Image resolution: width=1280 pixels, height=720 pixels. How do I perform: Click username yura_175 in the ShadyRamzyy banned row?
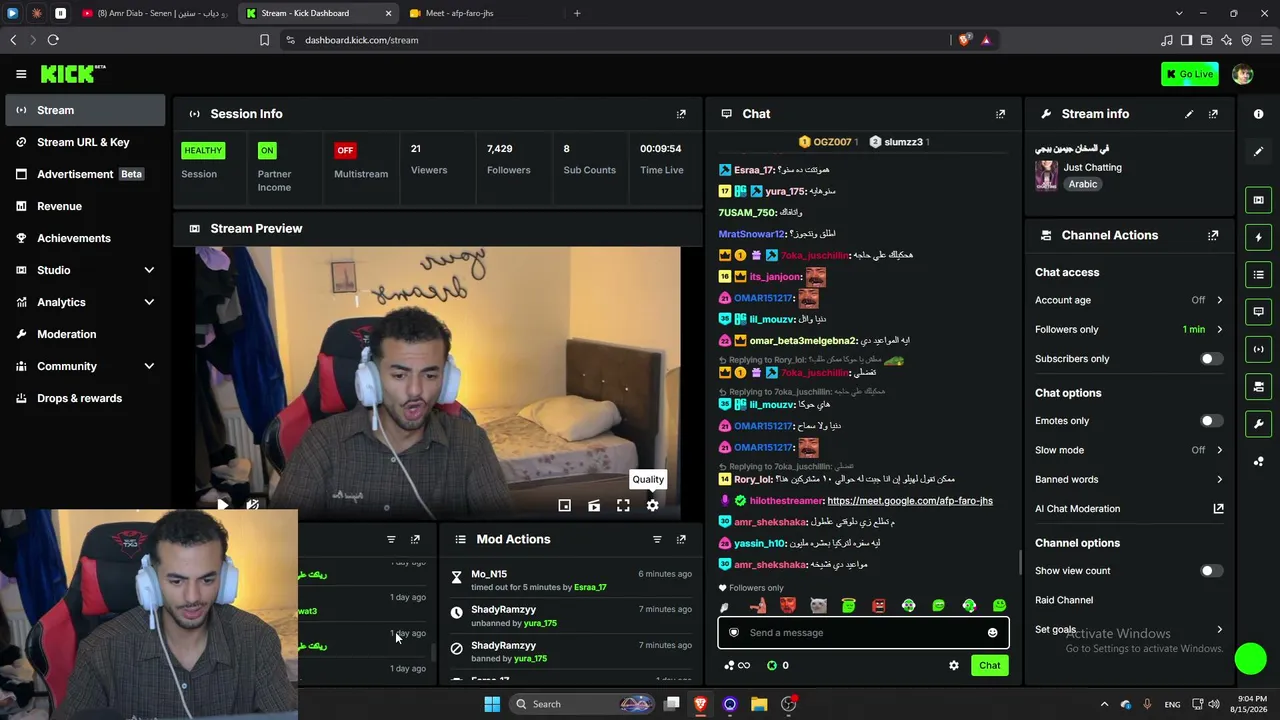(x=530, y=659)
